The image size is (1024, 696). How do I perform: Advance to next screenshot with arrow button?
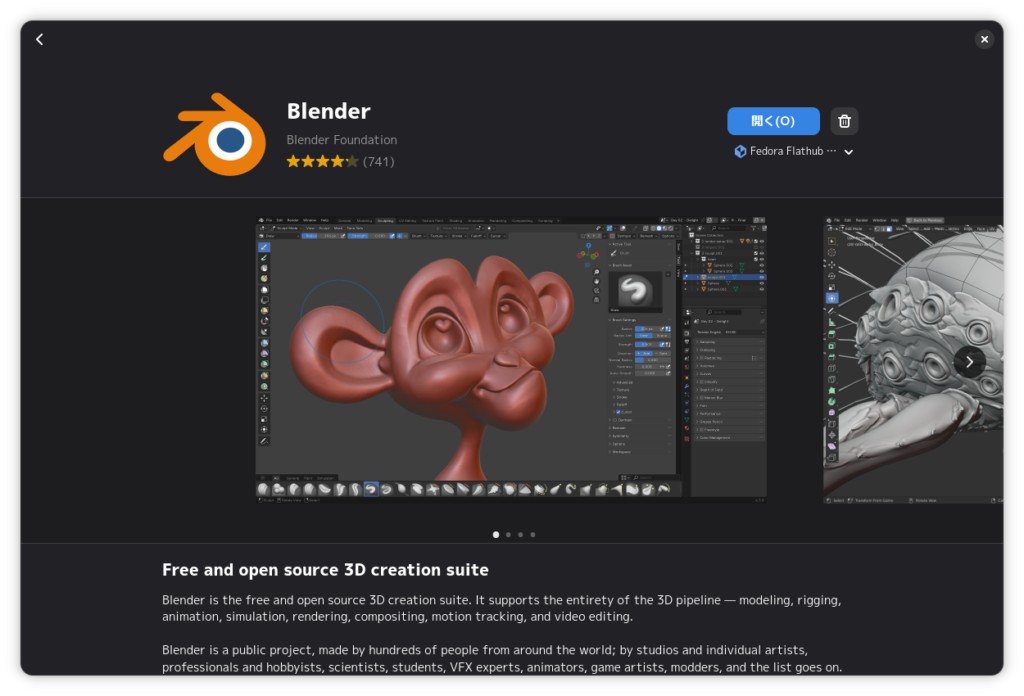pos(969,362)
